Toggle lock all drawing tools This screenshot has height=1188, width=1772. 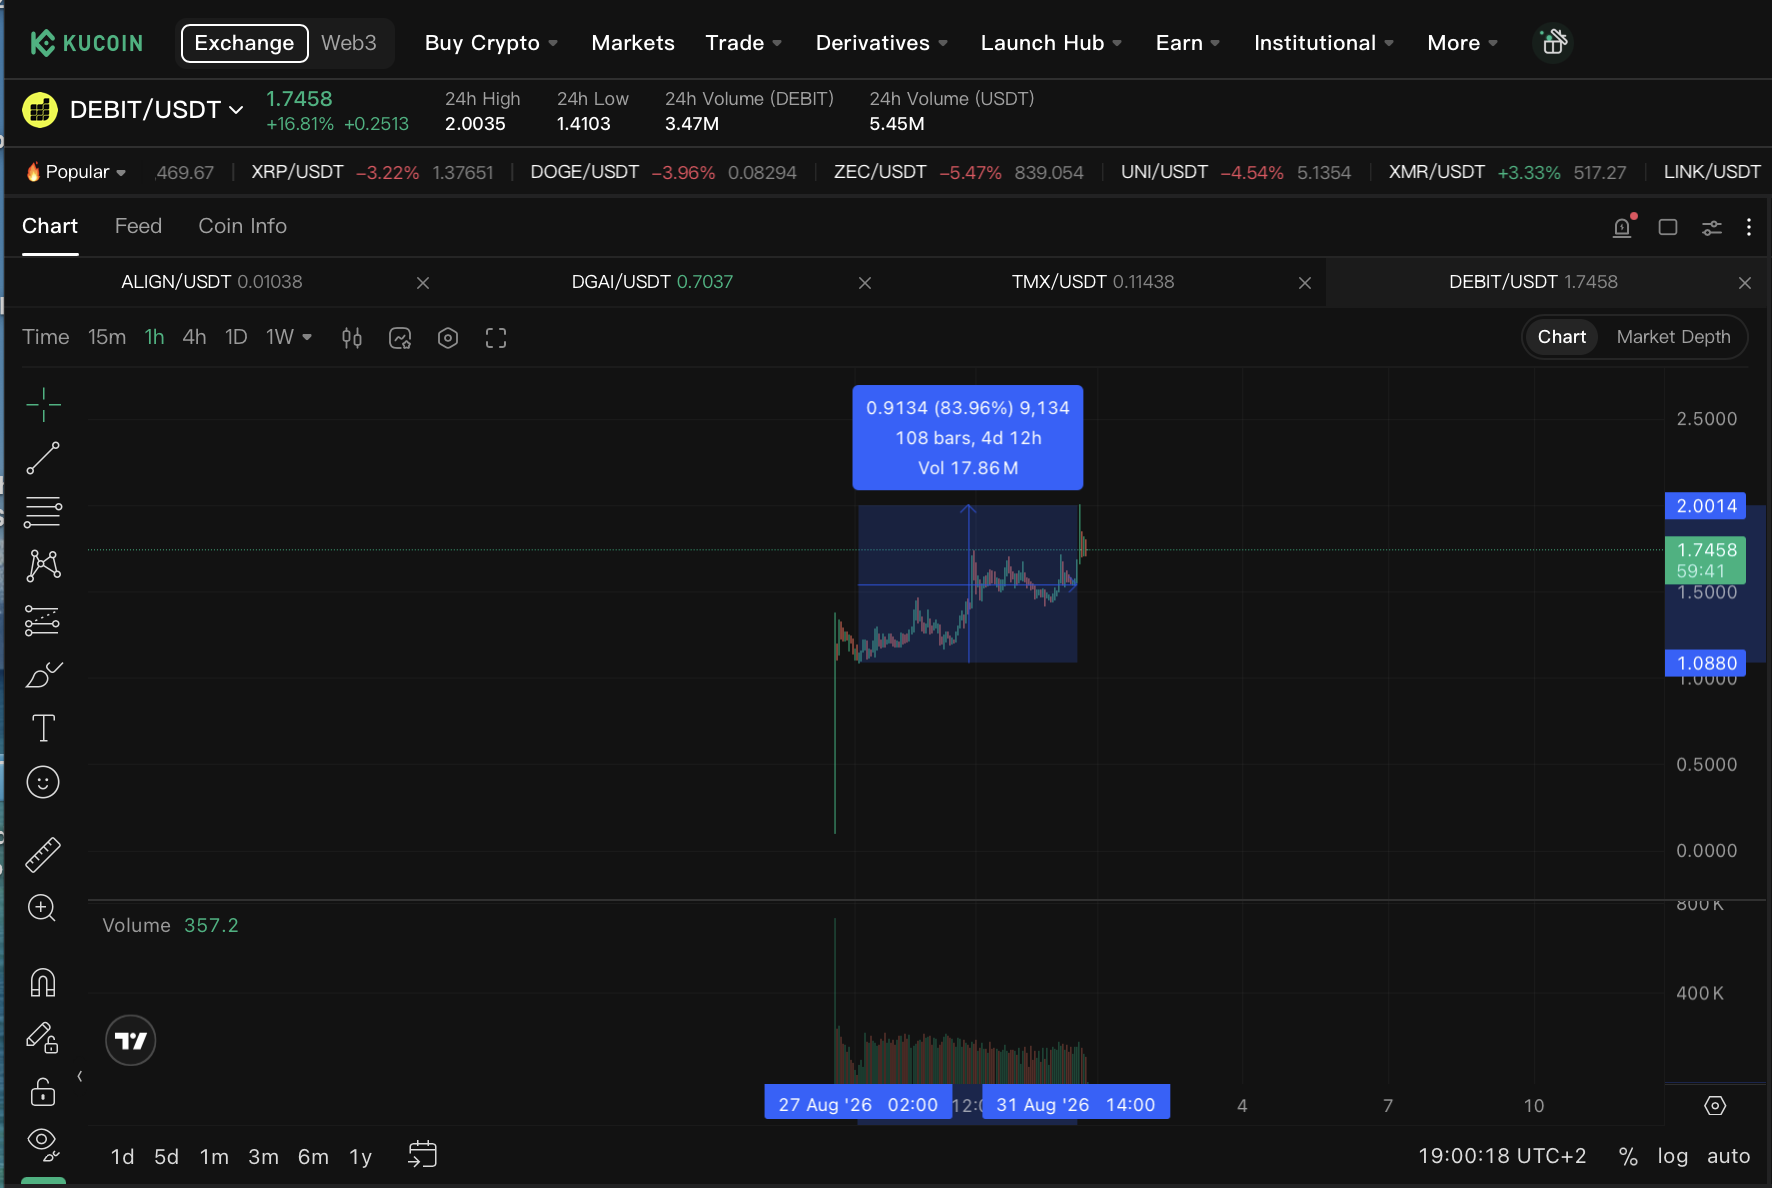point(43,1092)
